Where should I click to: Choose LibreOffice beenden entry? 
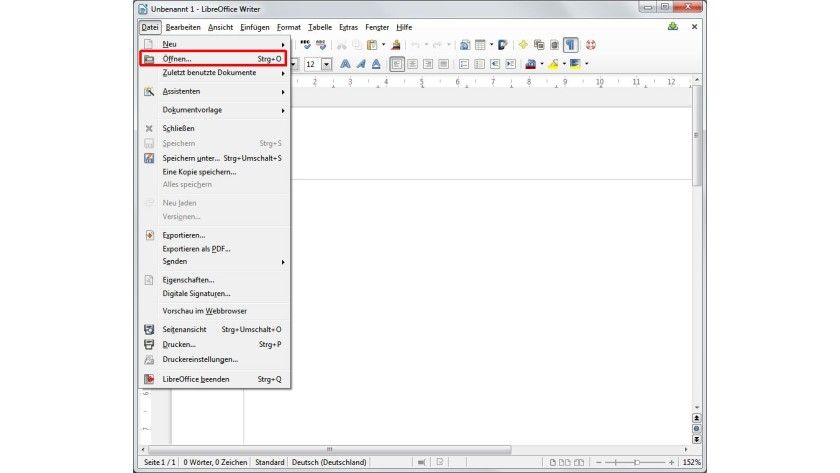[x=214, y=379]
